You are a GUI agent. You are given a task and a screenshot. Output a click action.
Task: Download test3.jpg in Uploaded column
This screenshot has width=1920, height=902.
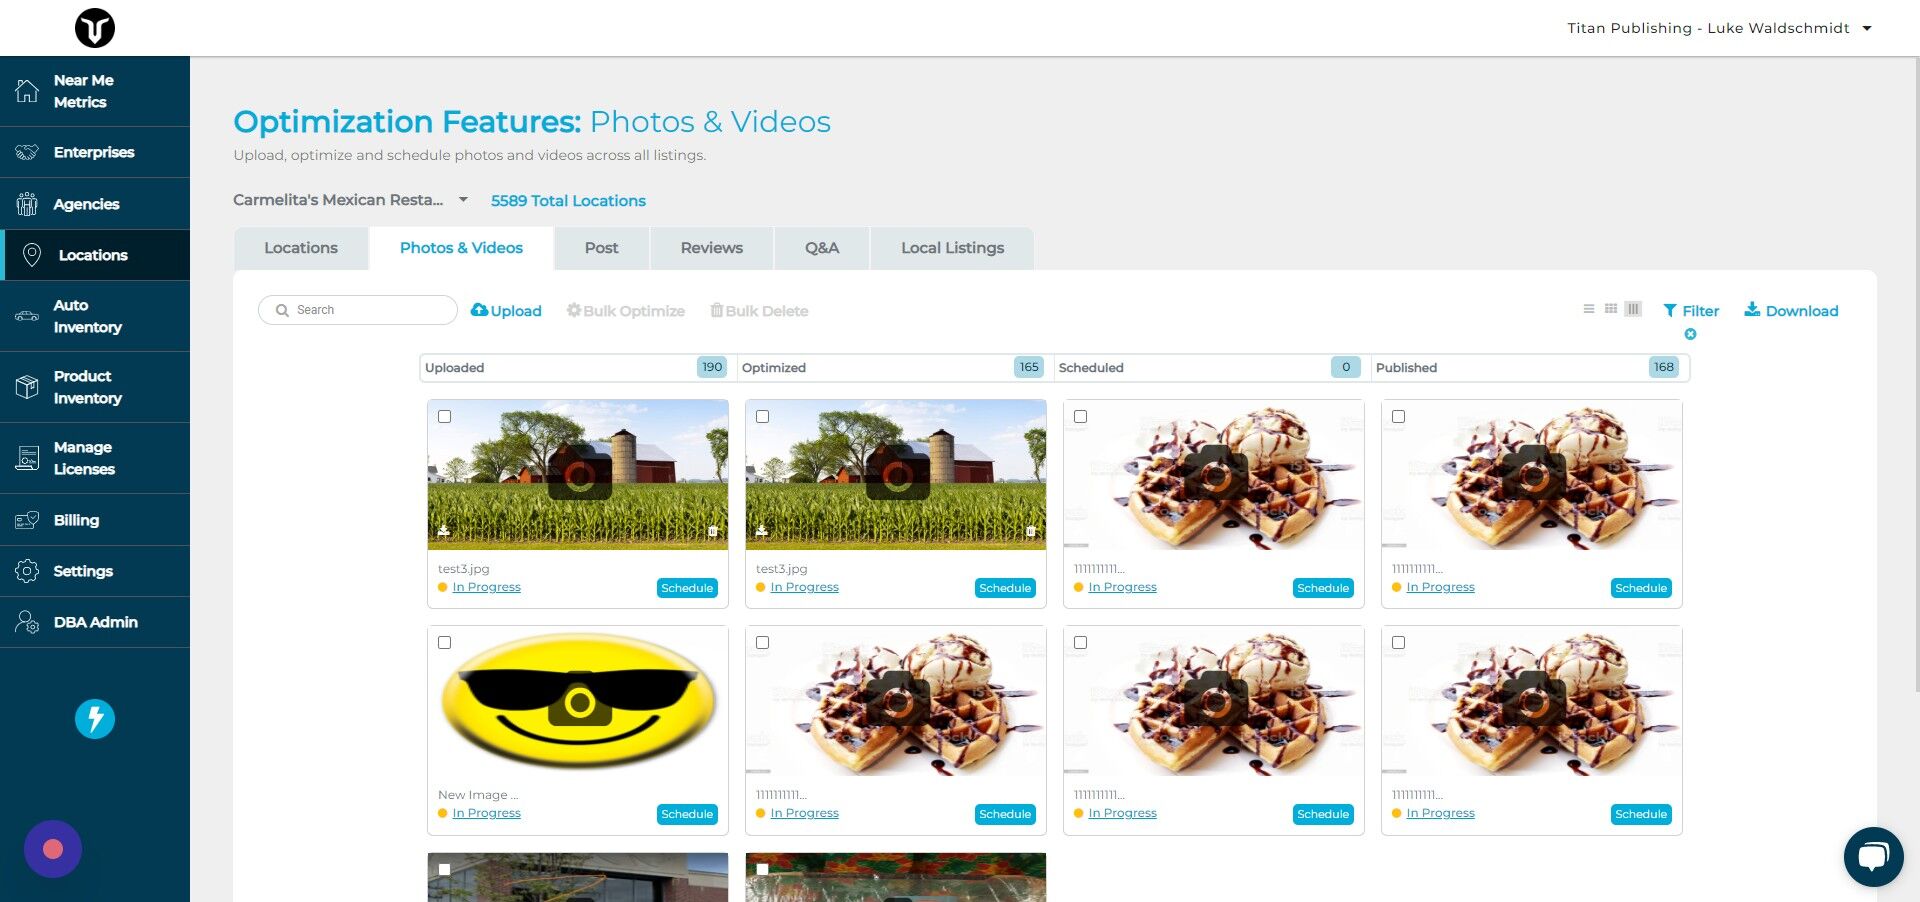[x=444, y=531]
